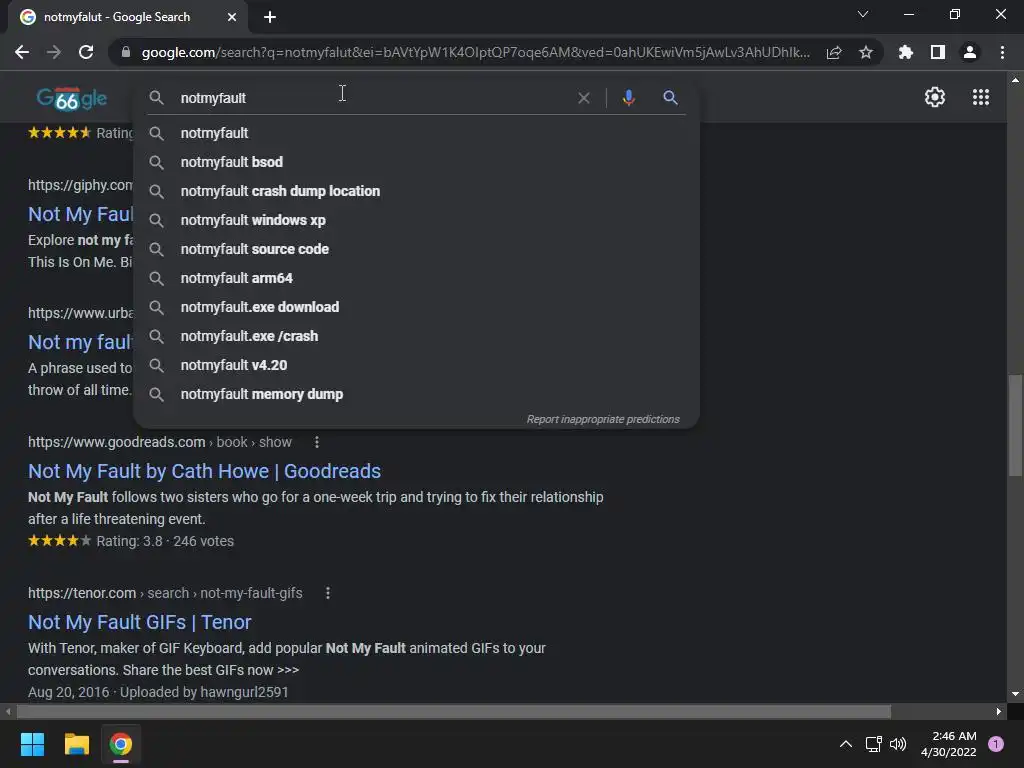Share this page from the address bar

coord(834,52)
